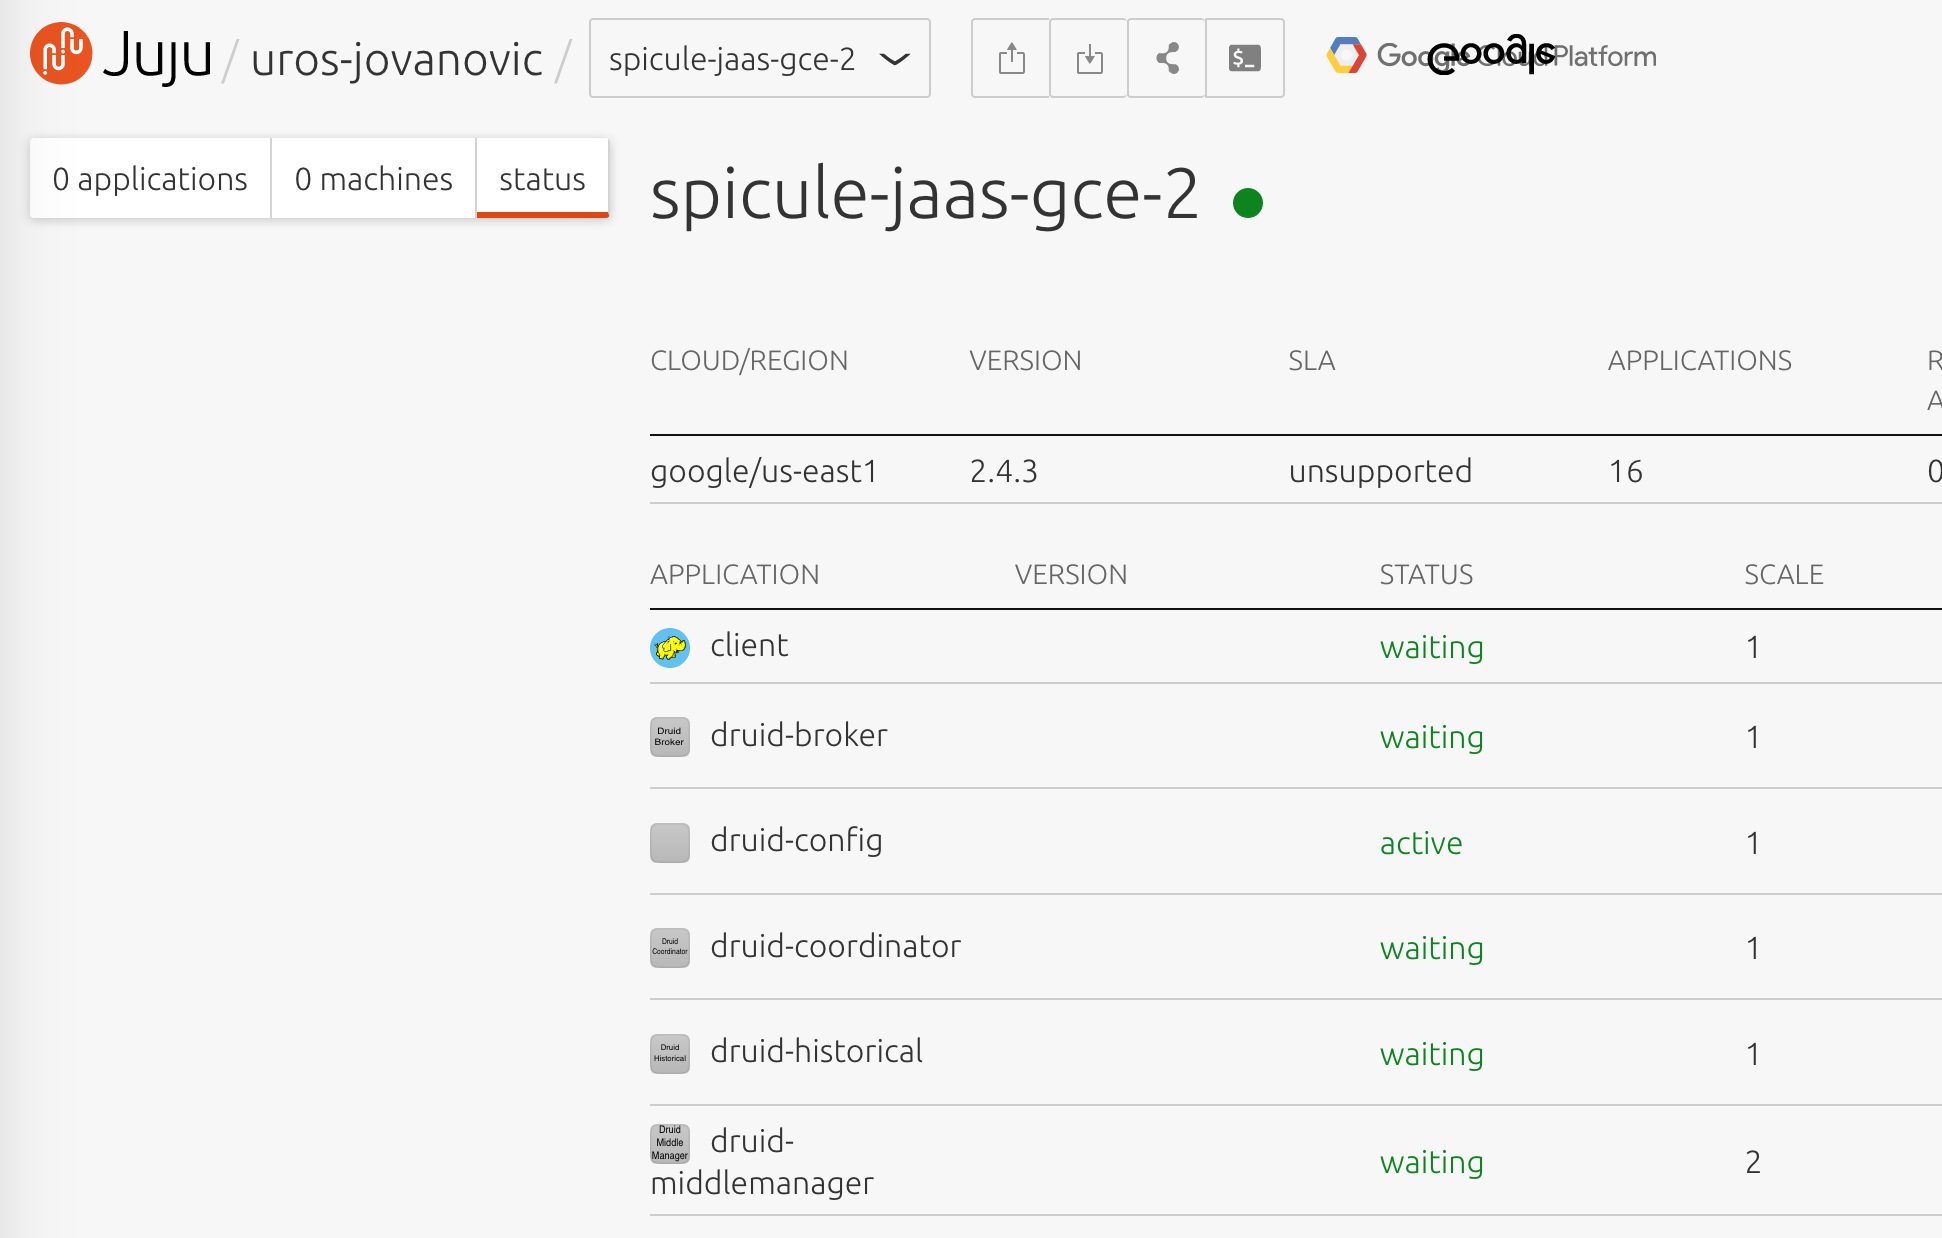
Task: Click the druid-config application icon
Action: coord(670,842)
